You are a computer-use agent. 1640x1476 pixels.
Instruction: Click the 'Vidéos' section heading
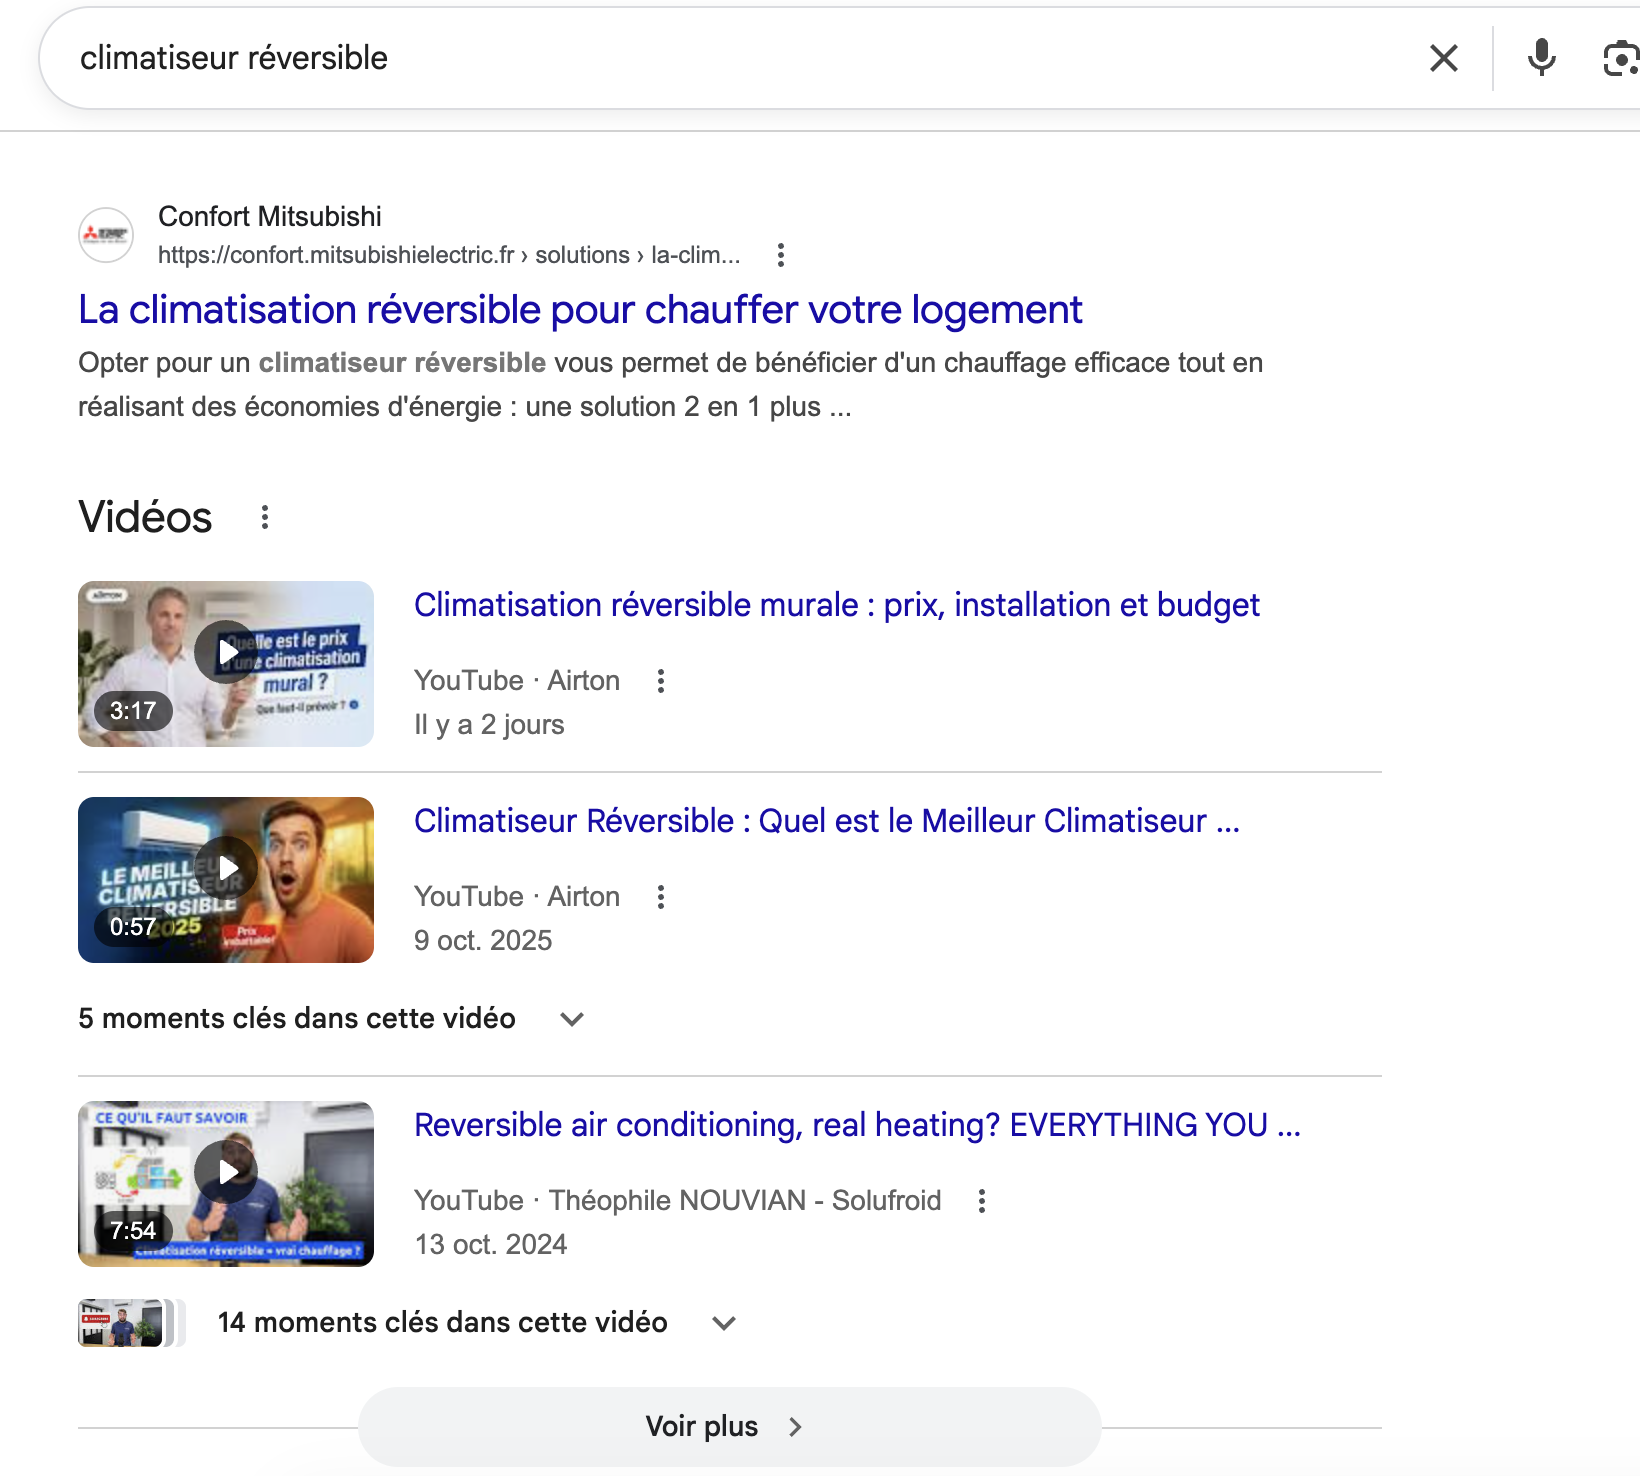coord(145,517)
